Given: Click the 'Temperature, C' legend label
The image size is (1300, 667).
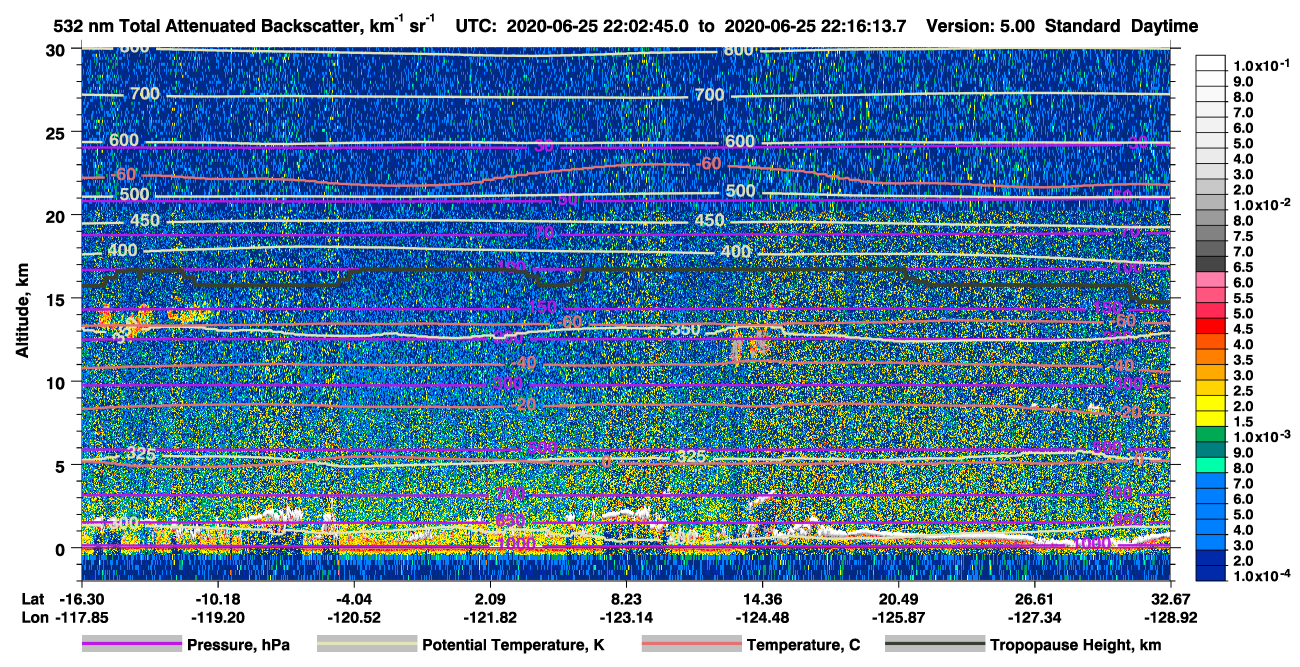Looking at the screenshot, I should [x=803, y=645].
